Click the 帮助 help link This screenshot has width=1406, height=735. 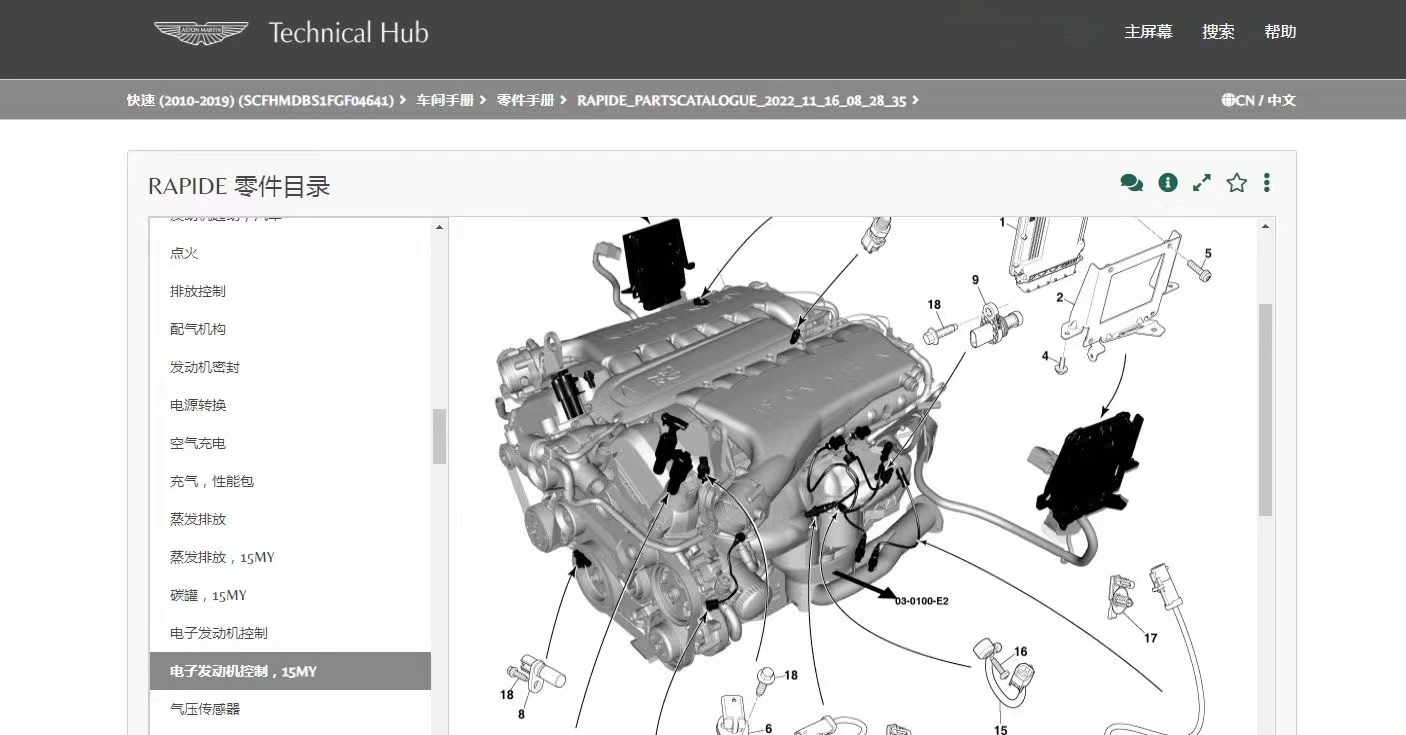(1280, 32)
